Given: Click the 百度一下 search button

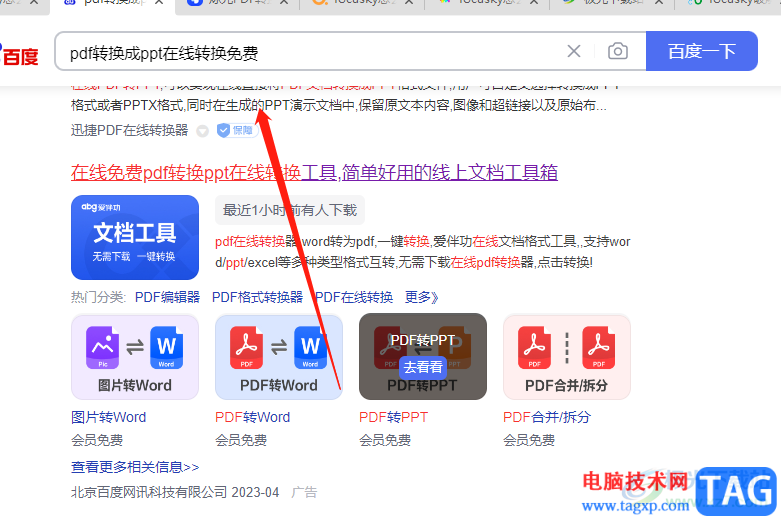Looking at the screenshot, I should [x=702, y=51].
